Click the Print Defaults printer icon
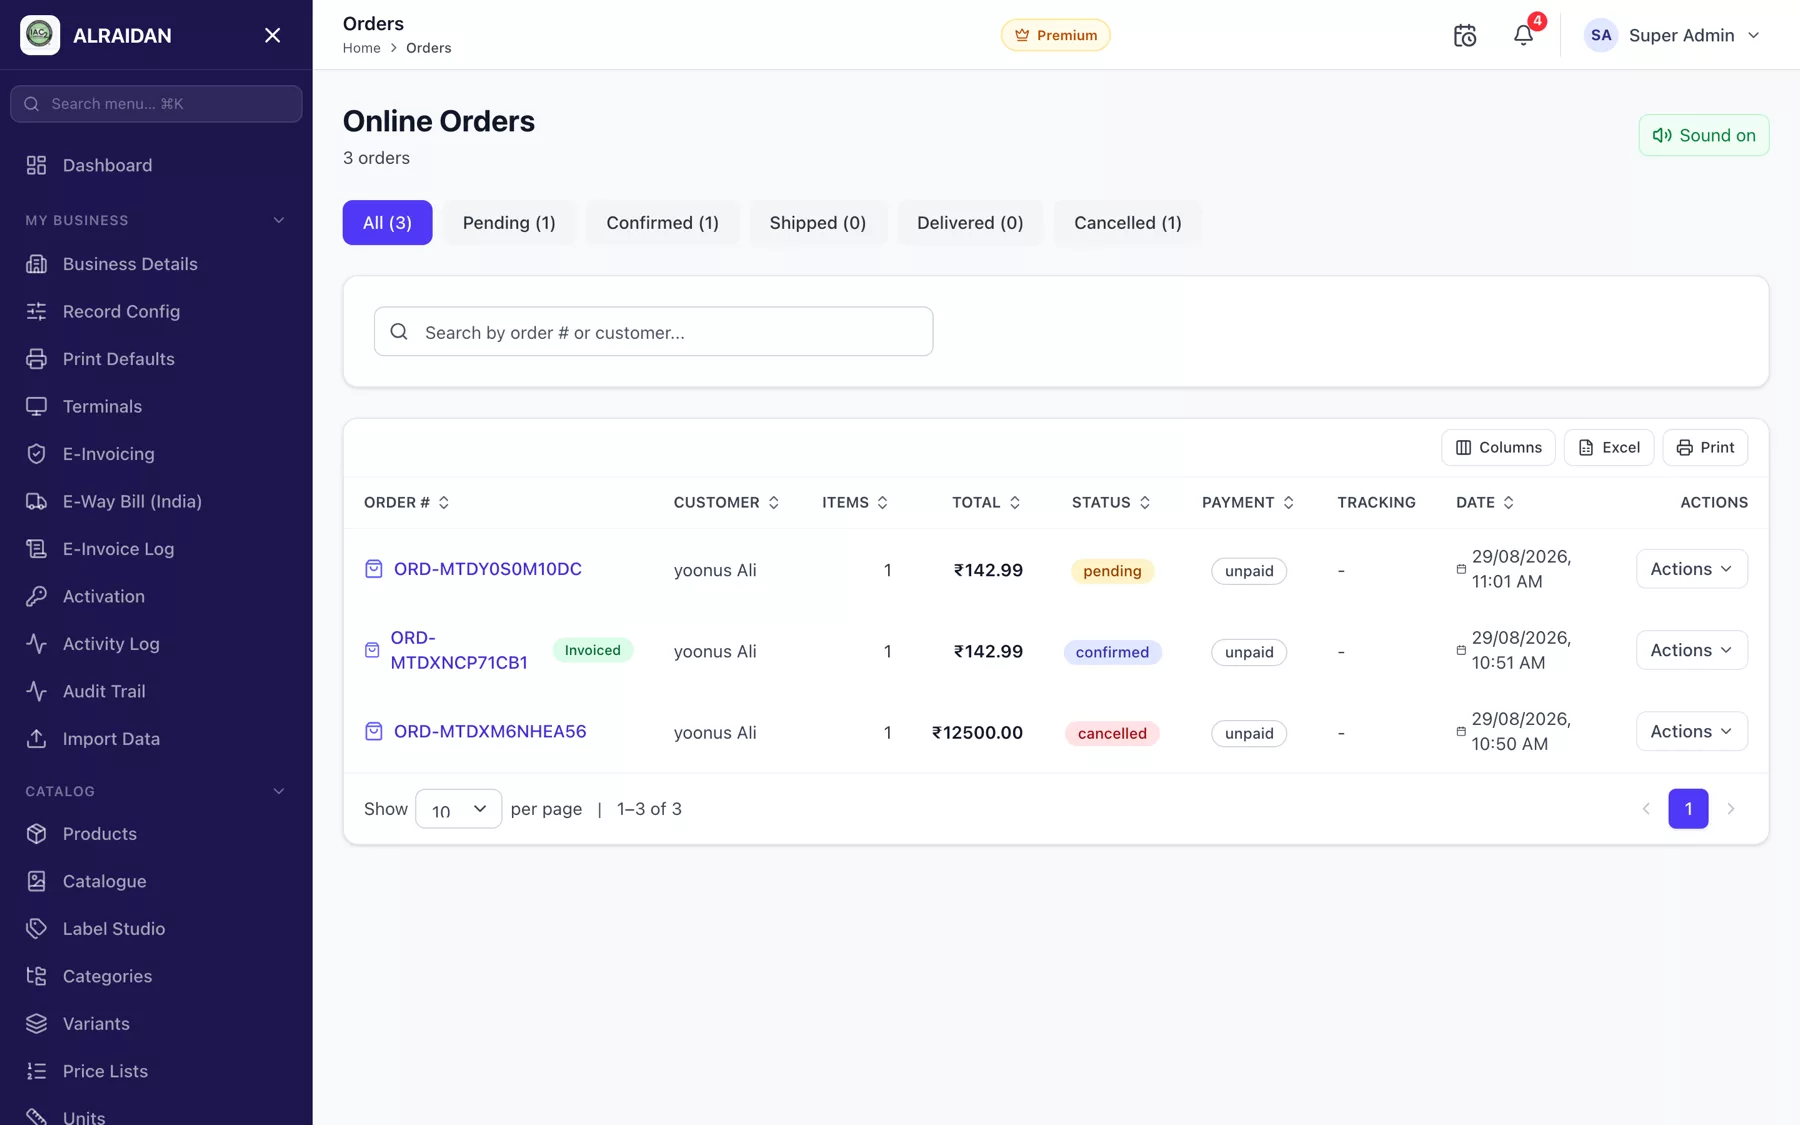Image resolution: width=1800 pixels, height=1125 pixels. (x=37, y=359)
